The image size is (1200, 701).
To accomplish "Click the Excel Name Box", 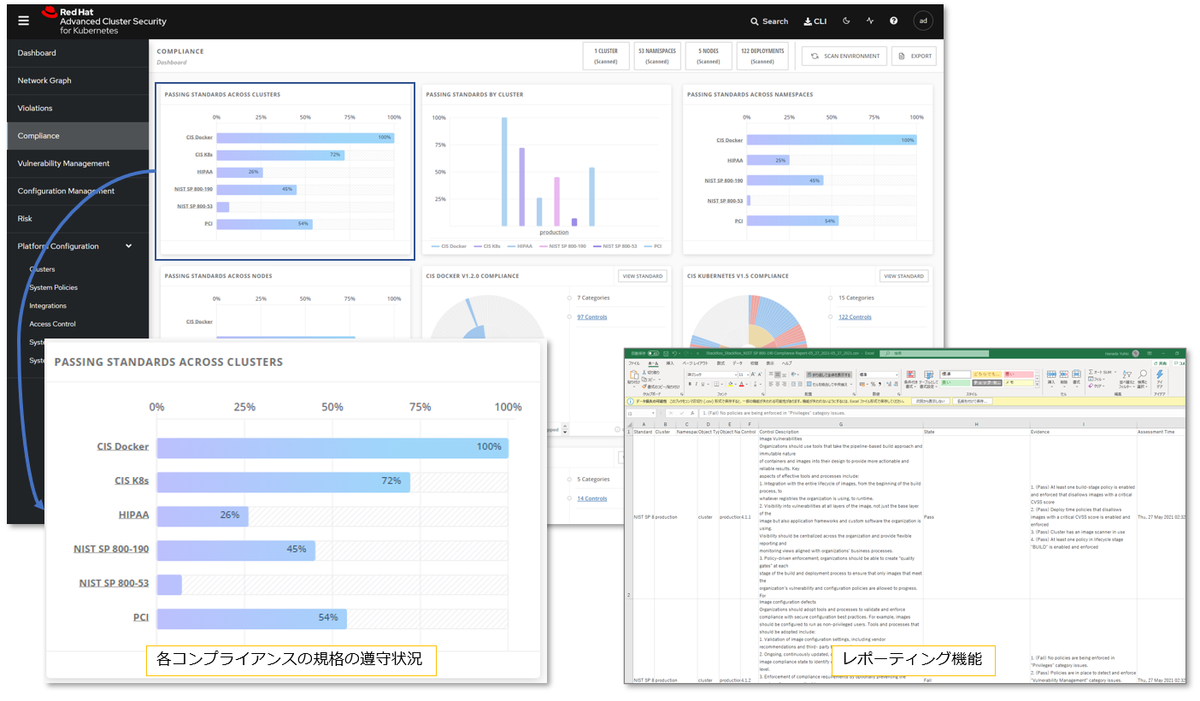I will pyautogui.click(x=640, y=413).
